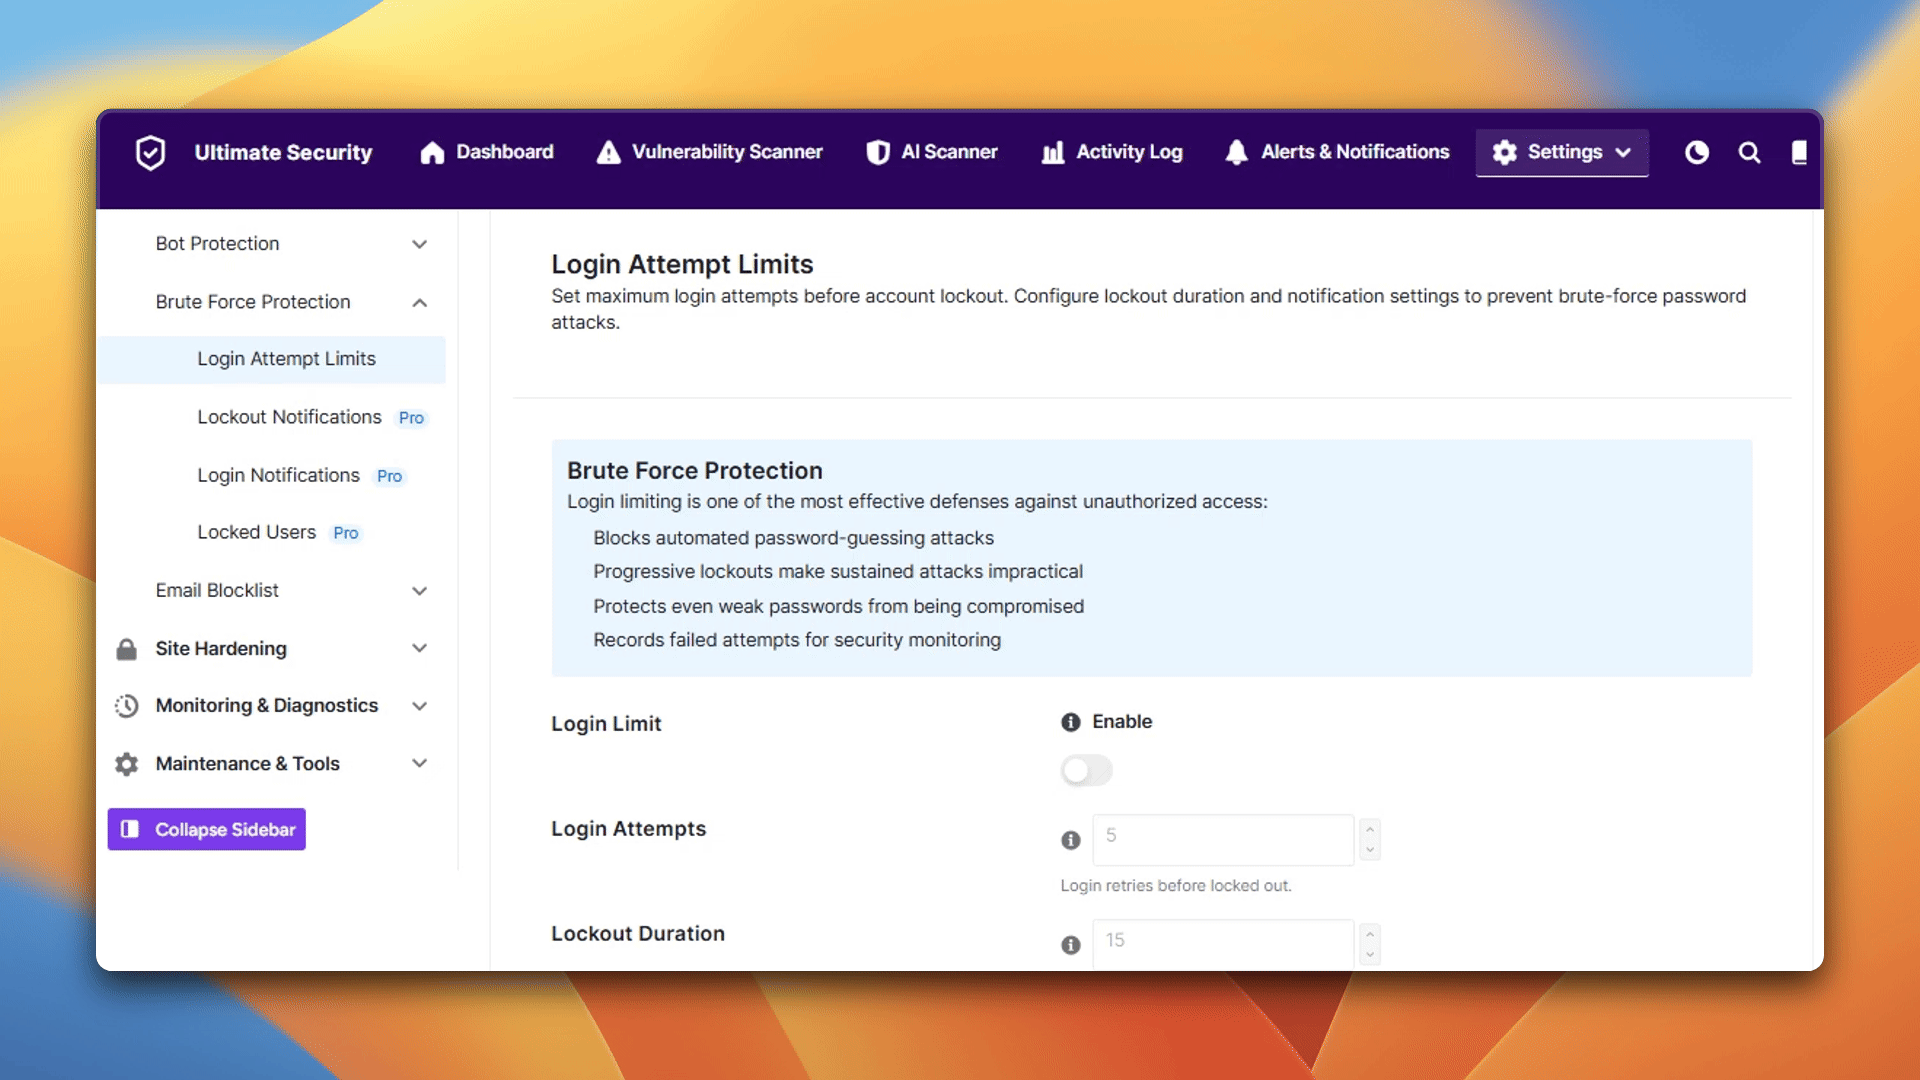Click Pro badge next to Locked Users

[345, 533]
